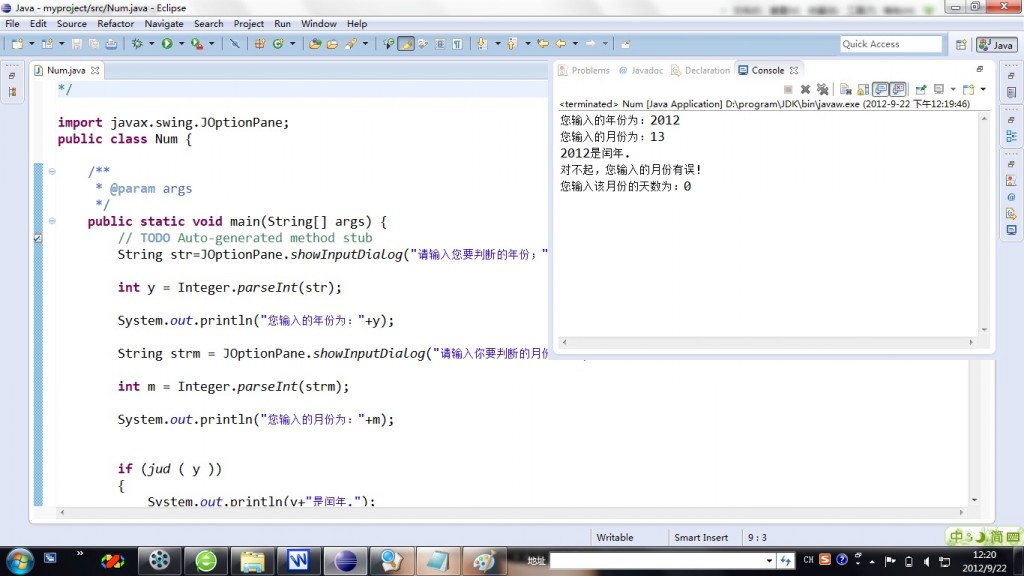
Task: Open the dropdown beside the New file icon
Action: (x=31, y=44)
